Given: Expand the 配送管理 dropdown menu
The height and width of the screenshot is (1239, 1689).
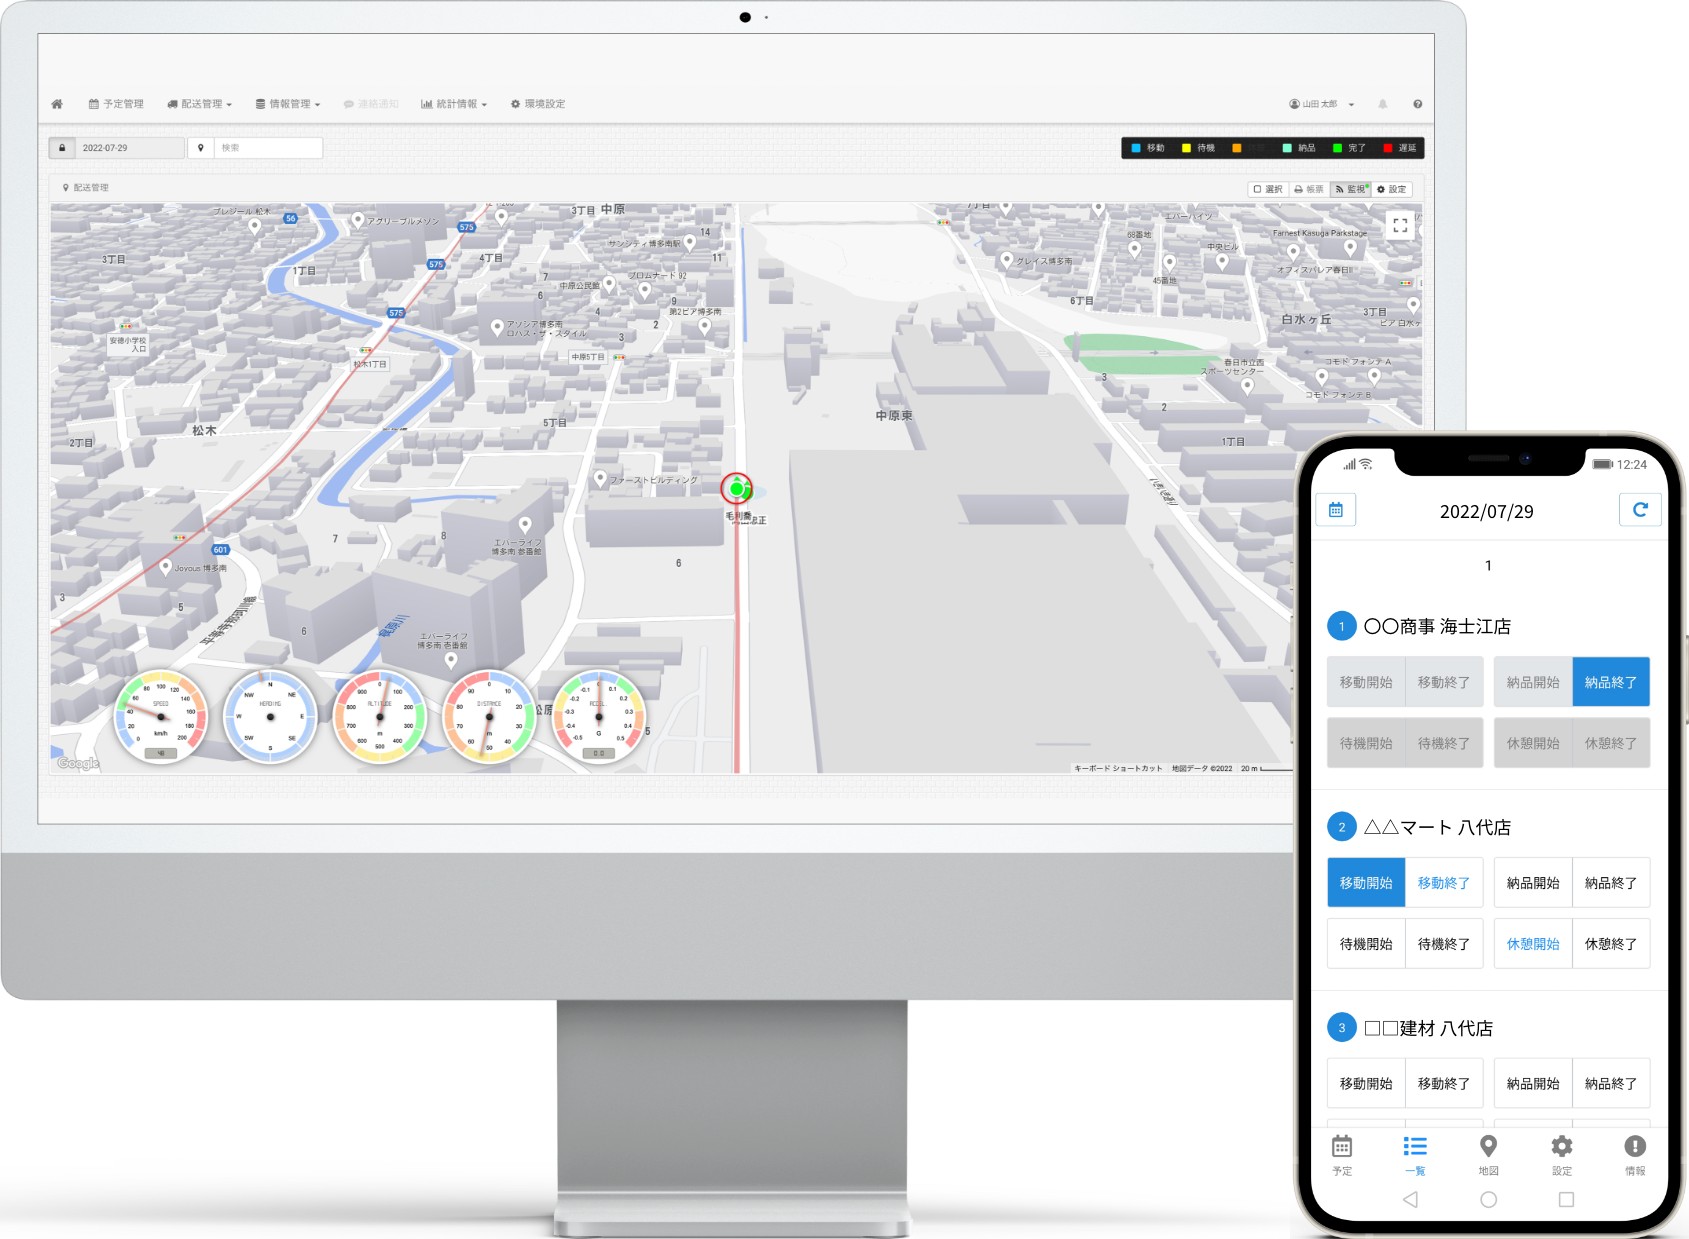Looking at the screenshot, I should pos(200,104).
